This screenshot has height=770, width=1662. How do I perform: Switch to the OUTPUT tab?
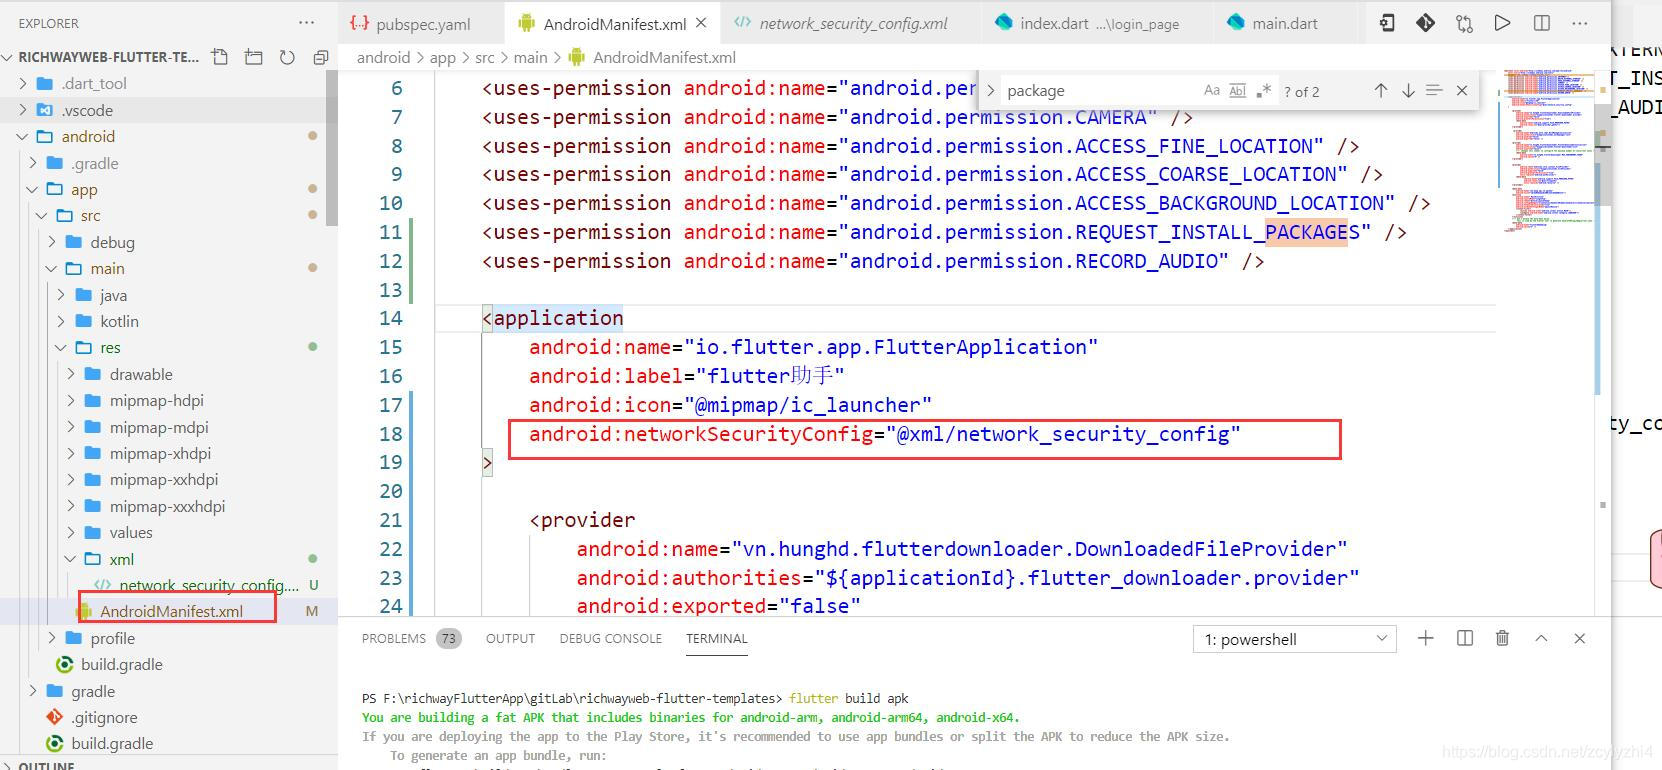[x=510, y=638]
